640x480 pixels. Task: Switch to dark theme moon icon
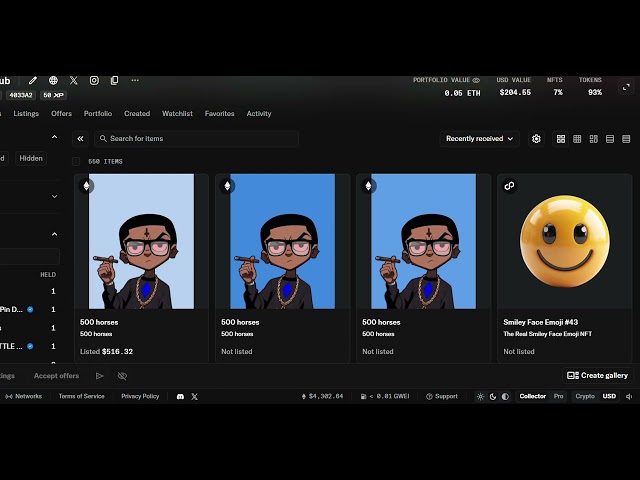(493, 397)
